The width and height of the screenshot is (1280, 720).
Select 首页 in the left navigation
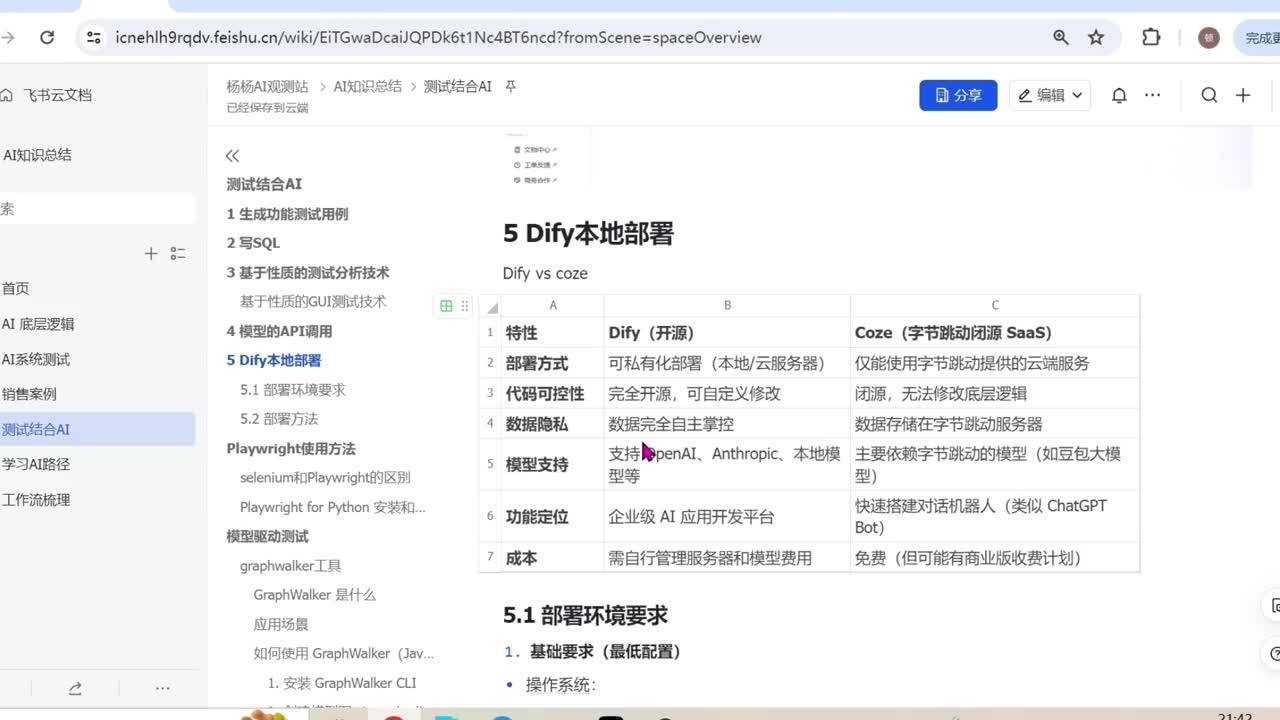click(17, 288)
